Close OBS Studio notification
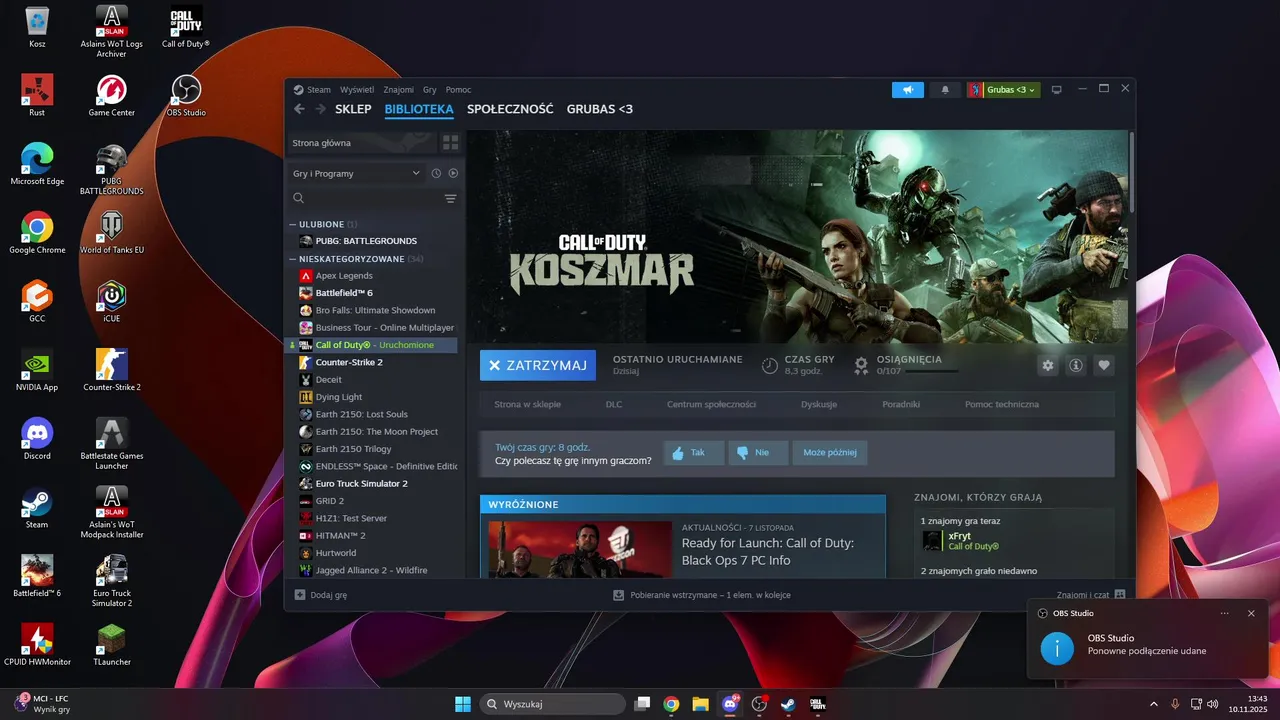Image resolution: width=1280 pixels, height=720 pixels. click(x=1251, y=613)
